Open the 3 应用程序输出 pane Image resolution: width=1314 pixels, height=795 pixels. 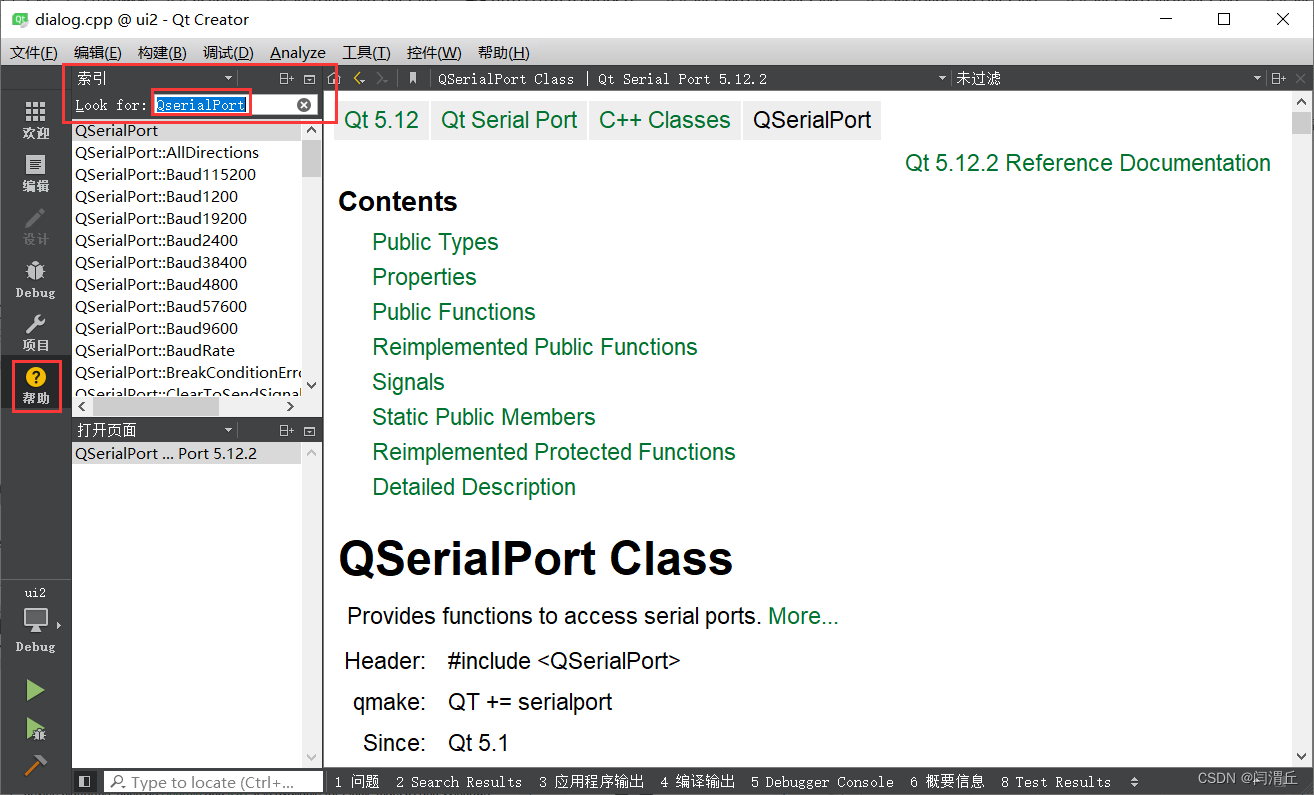coord(591,782)
